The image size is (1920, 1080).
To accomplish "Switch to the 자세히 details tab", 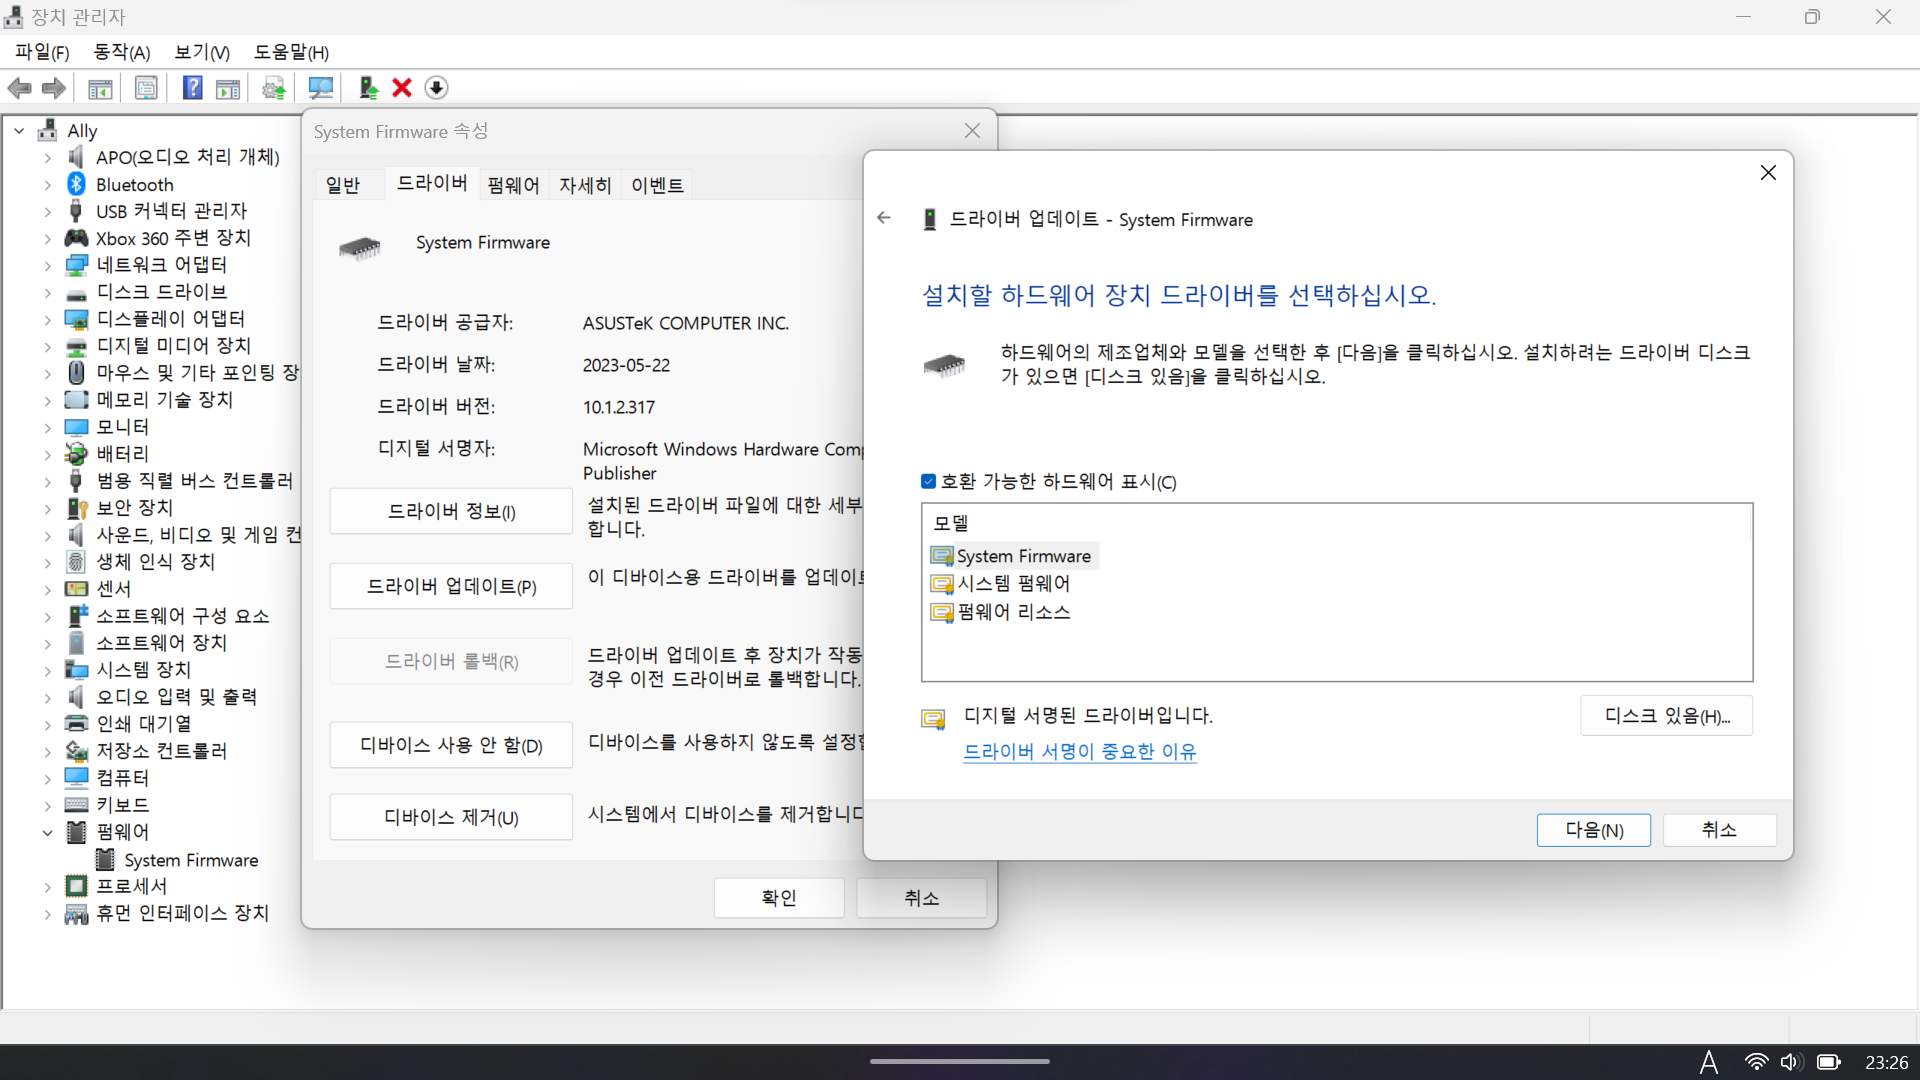I will coord(585,185).
